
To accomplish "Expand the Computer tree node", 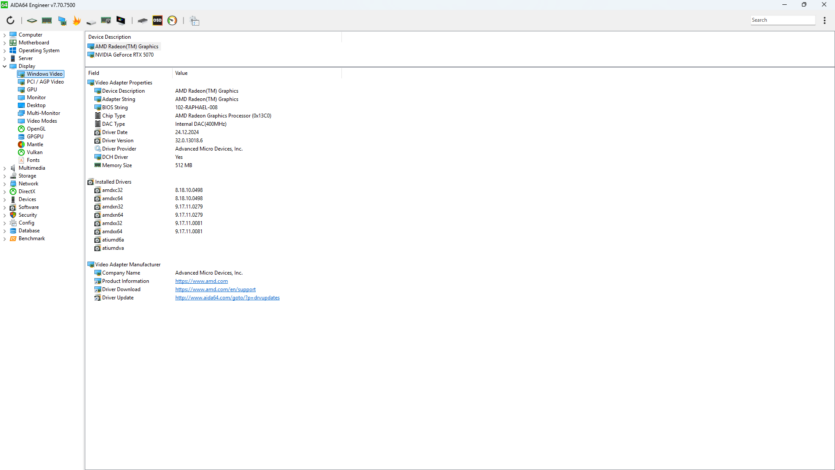I will pos(5,35).
